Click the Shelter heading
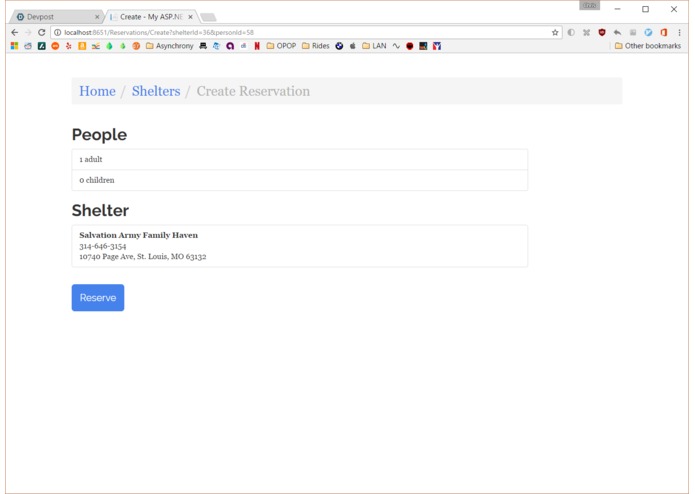This screenshot has height=494, width=695. [x=100, y=210]
